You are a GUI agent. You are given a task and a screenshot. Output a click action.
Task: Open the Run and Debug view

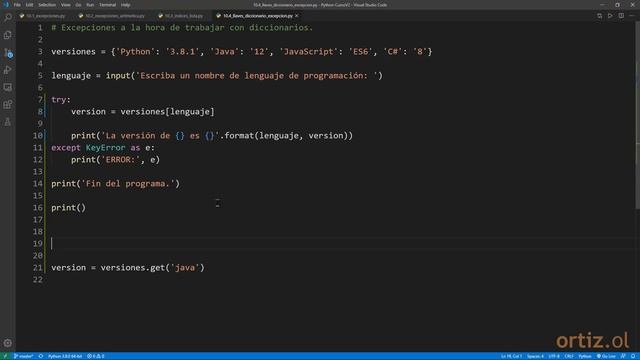[8, 70]
